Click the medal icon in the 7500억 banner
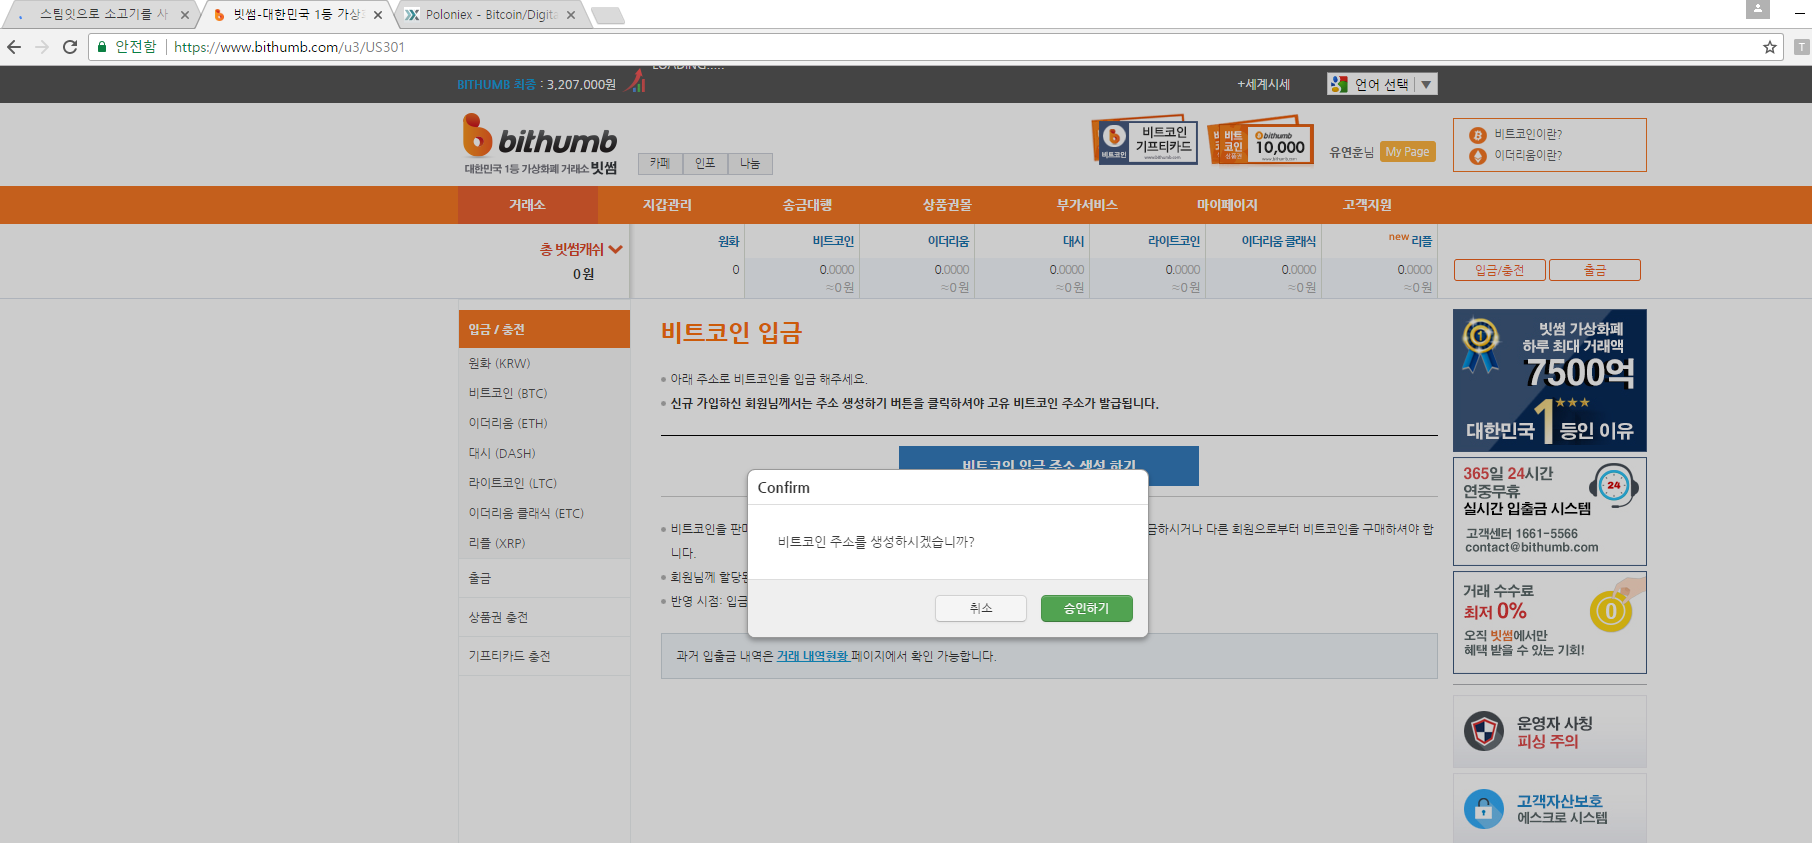 coord(1481,344)
